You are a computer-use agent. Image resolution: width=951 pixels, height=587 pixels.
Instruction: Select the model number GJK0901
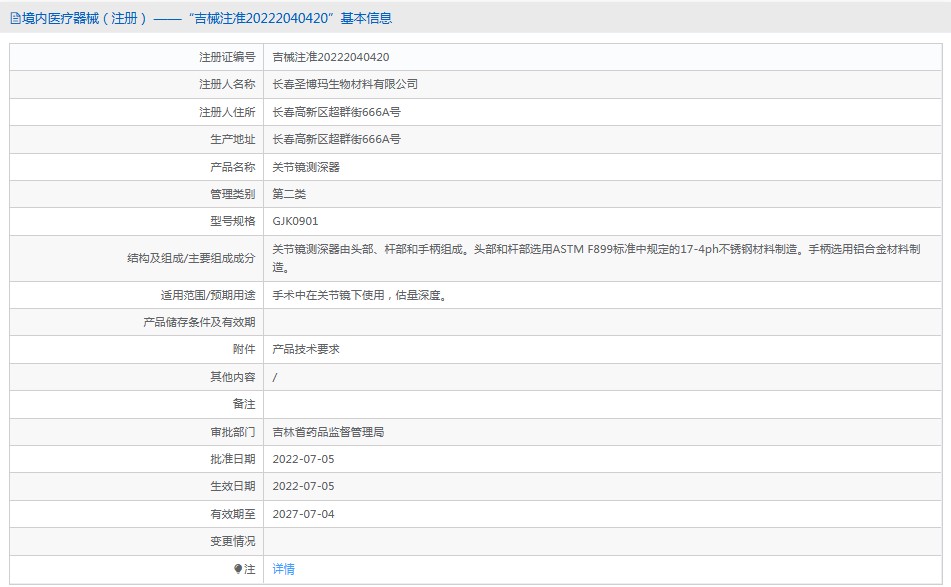293,221
